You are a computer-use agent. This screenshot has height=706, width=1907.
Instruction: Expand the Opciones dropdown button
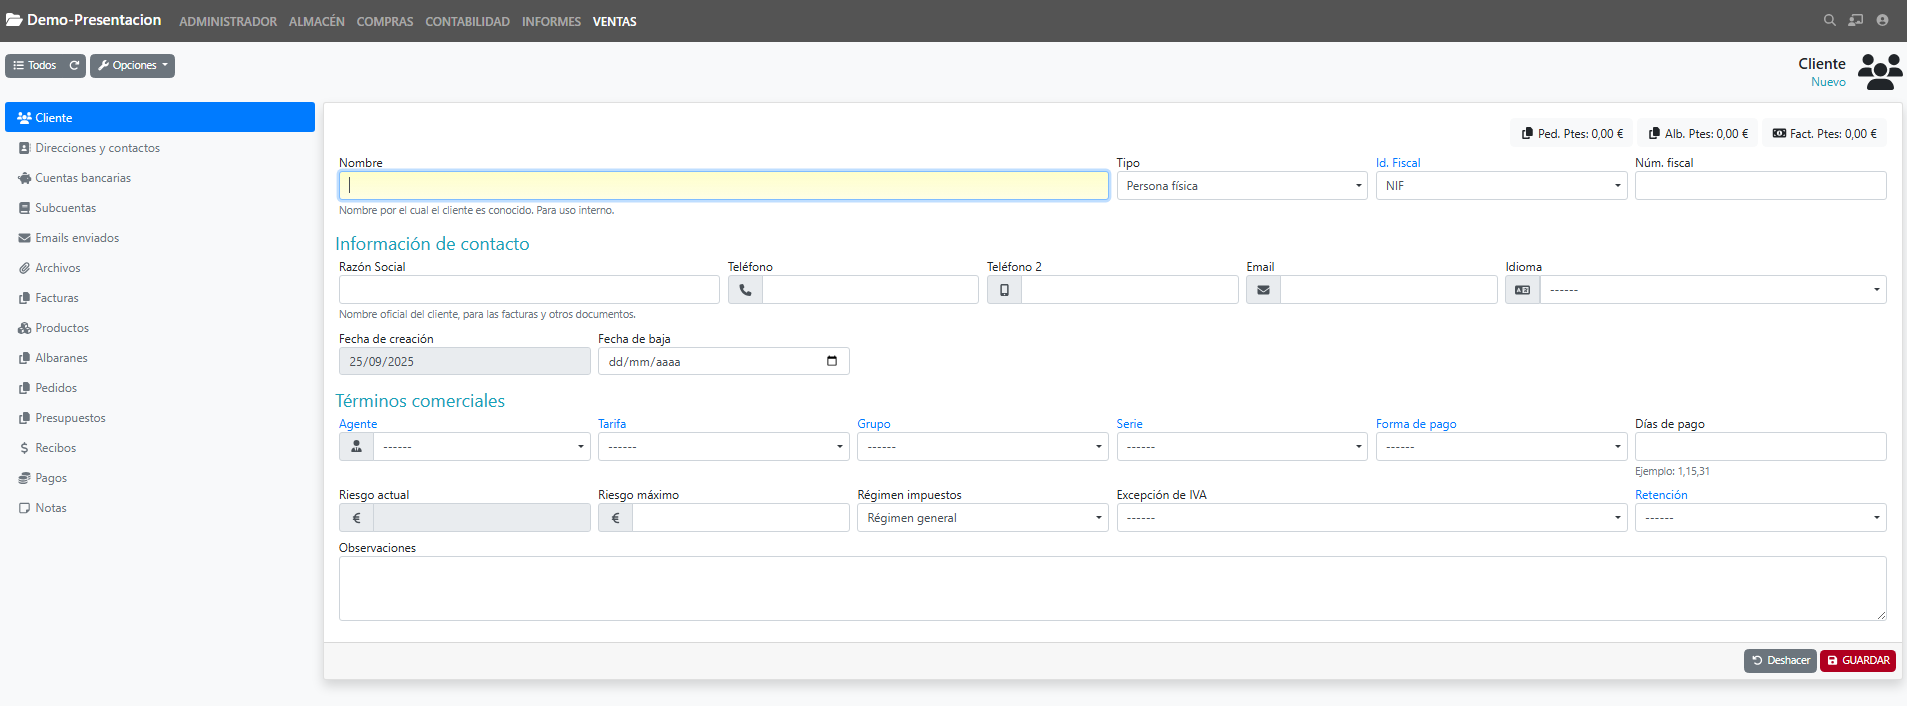(x=132, y=65)
